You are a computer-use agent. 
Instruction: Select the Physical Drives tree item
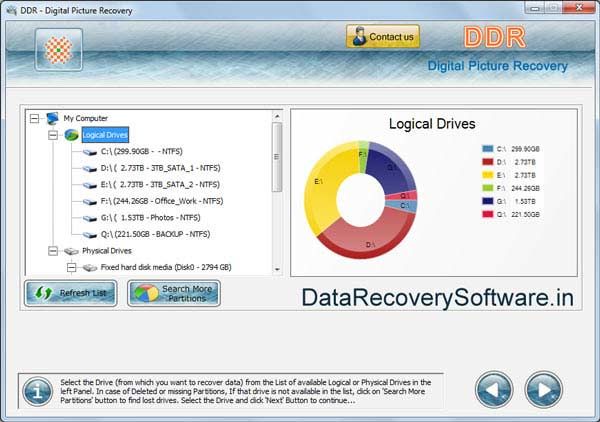pos(107,251)
